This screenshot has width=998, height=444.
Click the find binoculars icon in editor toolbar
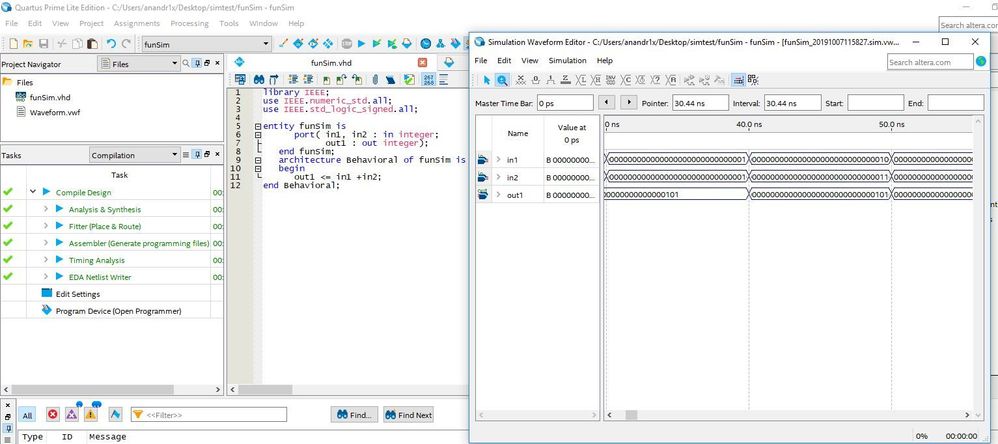point(258,79)
